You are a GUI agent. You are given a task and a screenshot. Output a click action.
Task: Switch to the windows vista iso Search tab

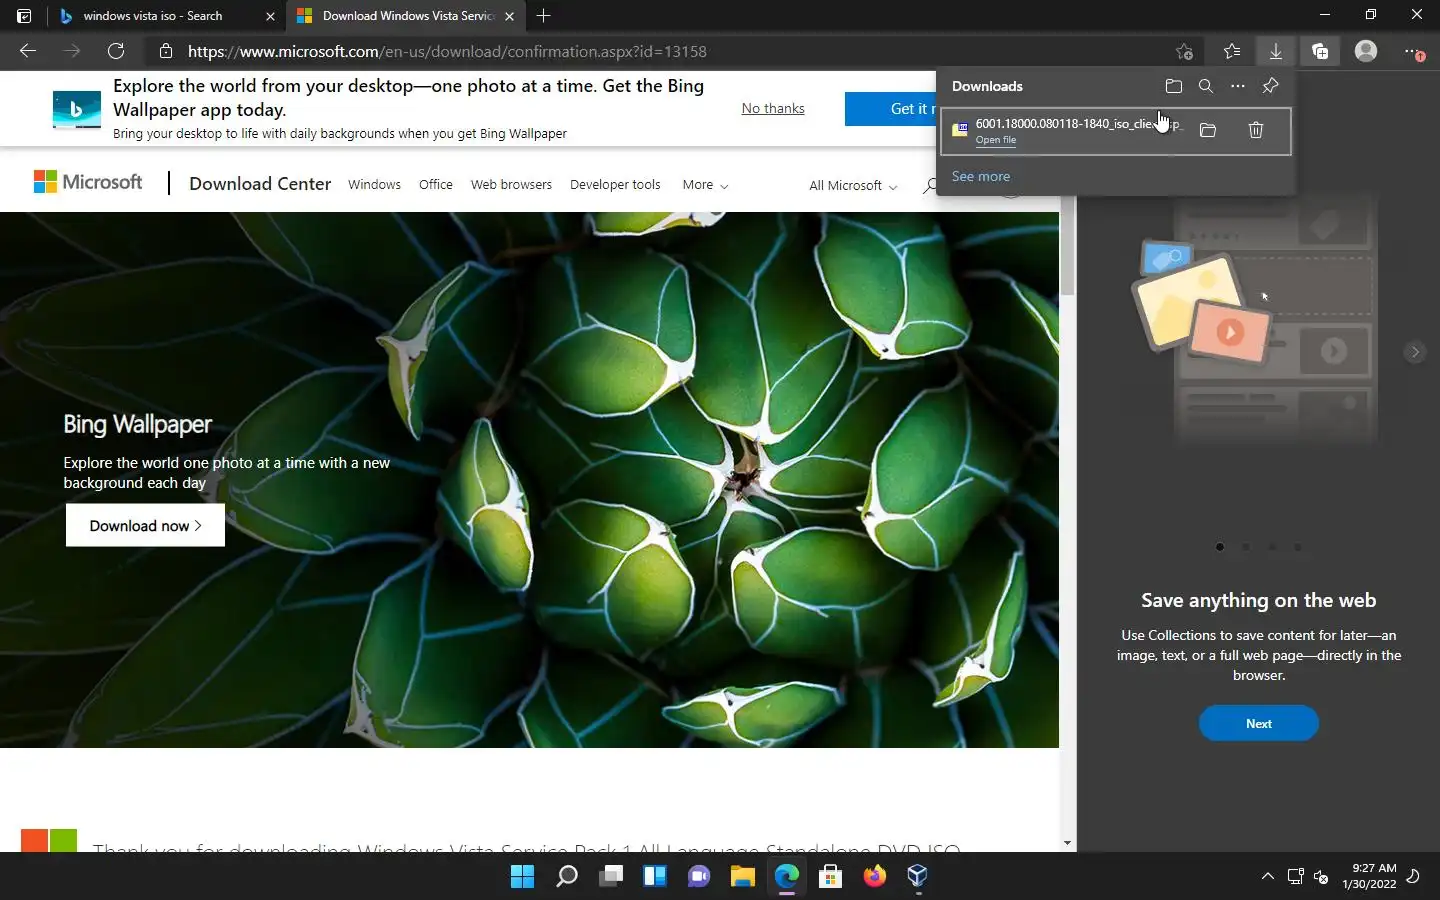point(152,16)
